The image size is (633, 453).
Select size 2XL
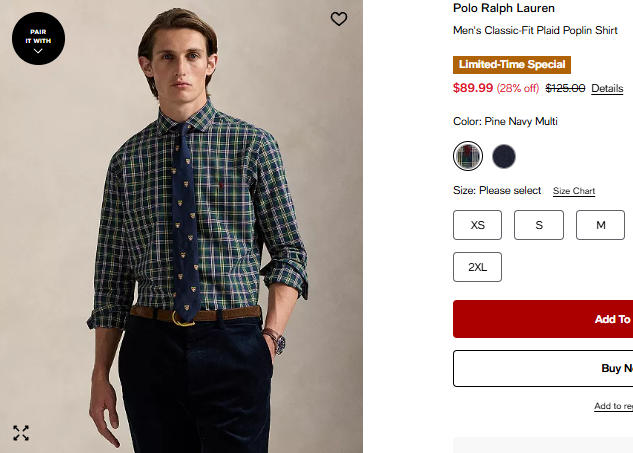(x=478, y=267)
